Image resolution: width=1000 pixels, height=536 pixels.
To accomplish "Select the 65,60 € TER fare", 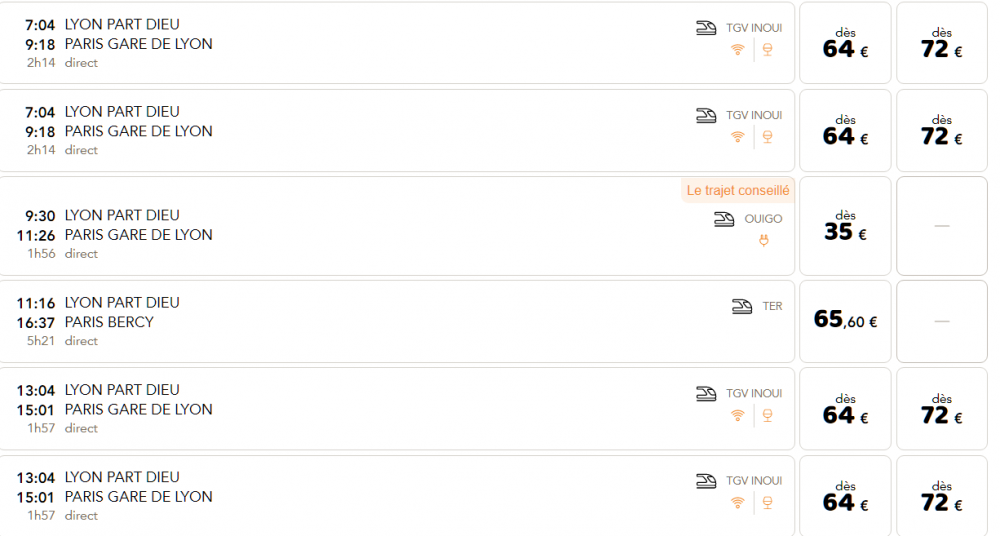I will click(x=845, y=321).
